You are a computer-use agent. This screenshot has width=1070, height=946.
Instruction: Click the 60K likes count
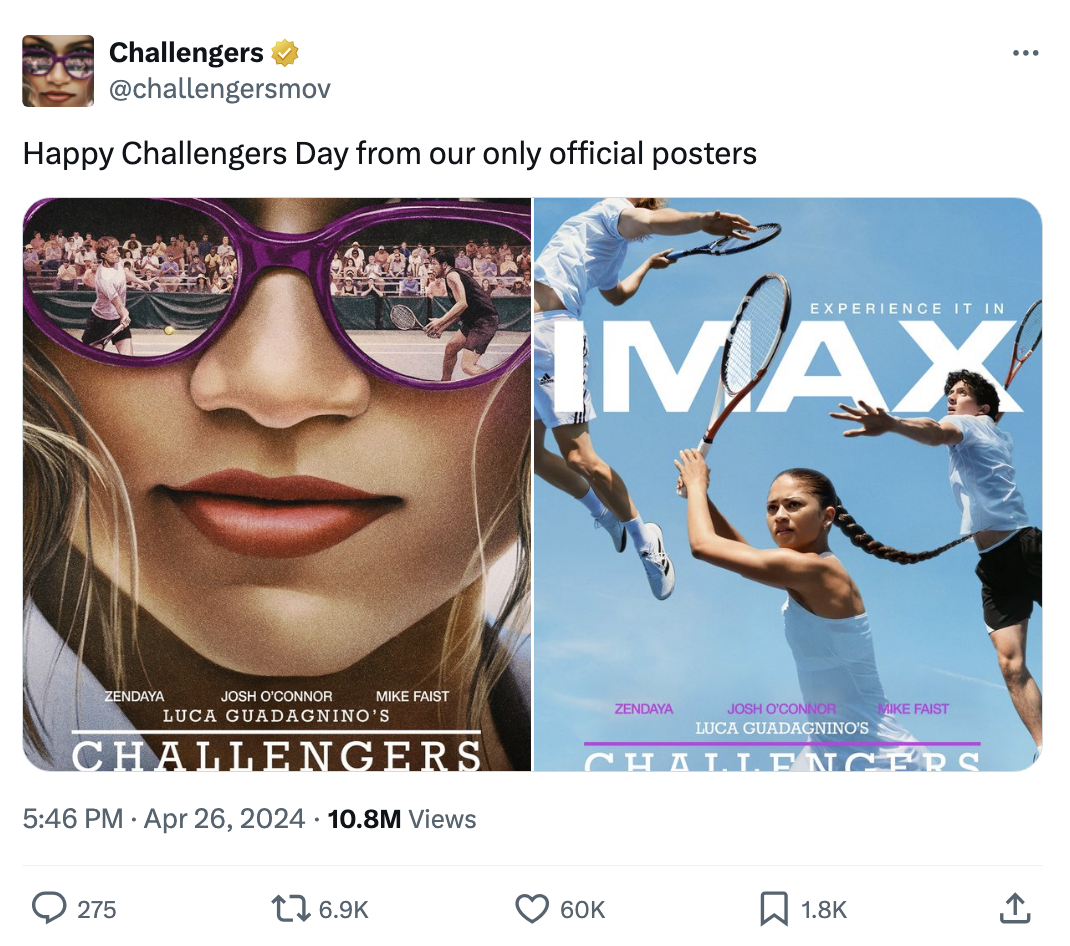click(x=582, y=910)
